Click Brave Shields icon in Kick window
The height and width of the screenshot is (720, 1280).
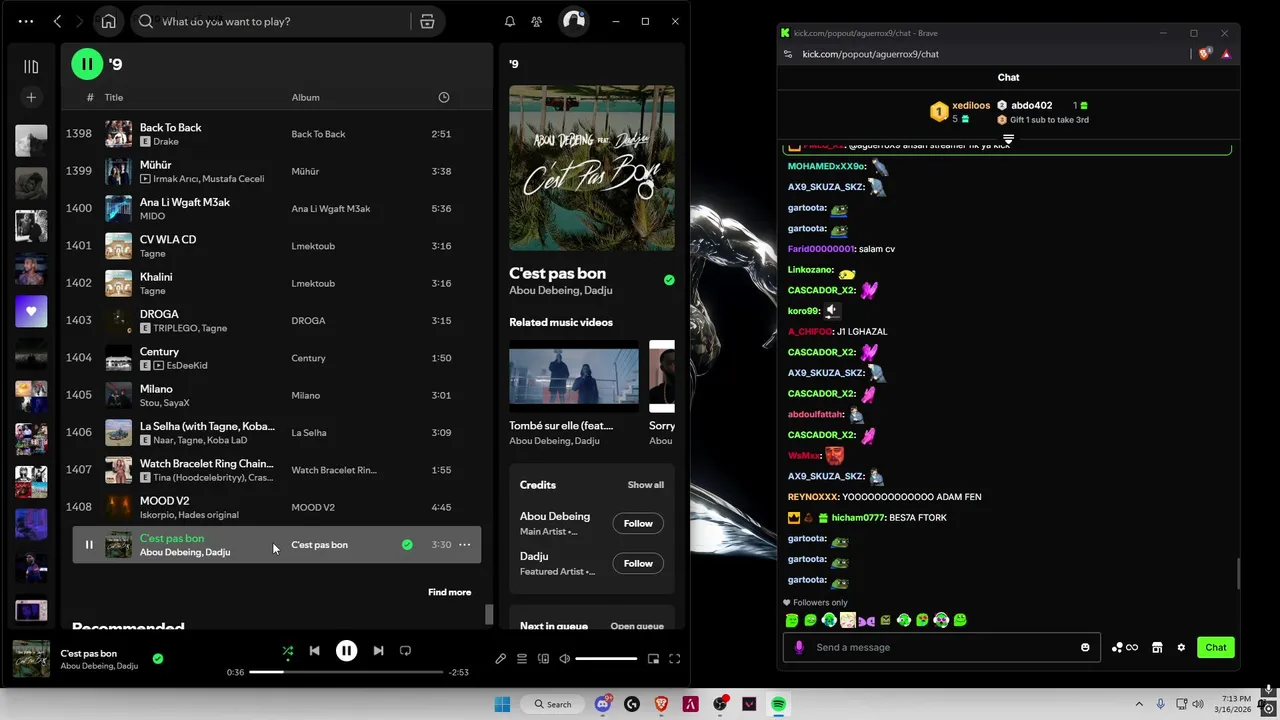tap(1205, 54)
